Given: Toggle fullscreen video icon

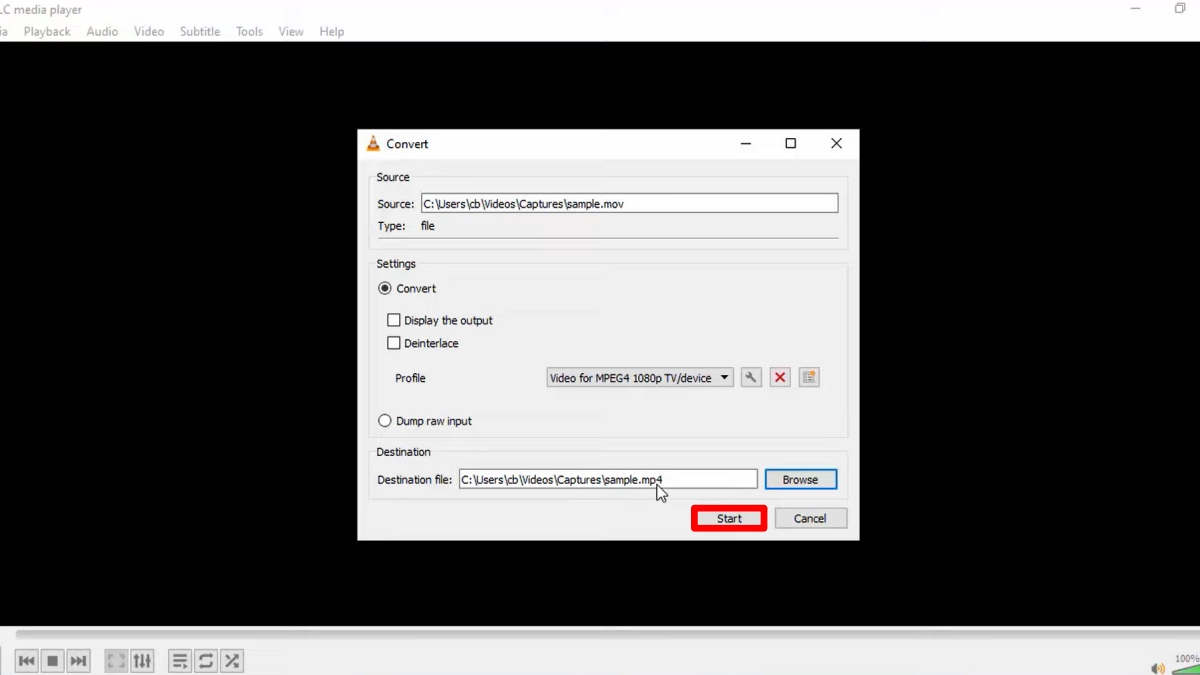Looking at the screenshot, I should coord(116,661).
